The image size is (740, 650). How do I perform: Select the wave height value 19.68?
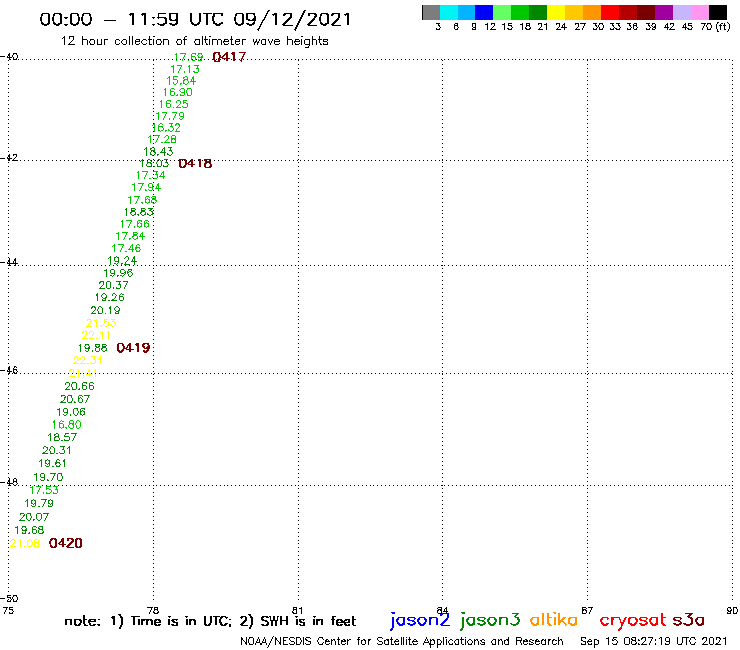(29, 531)
